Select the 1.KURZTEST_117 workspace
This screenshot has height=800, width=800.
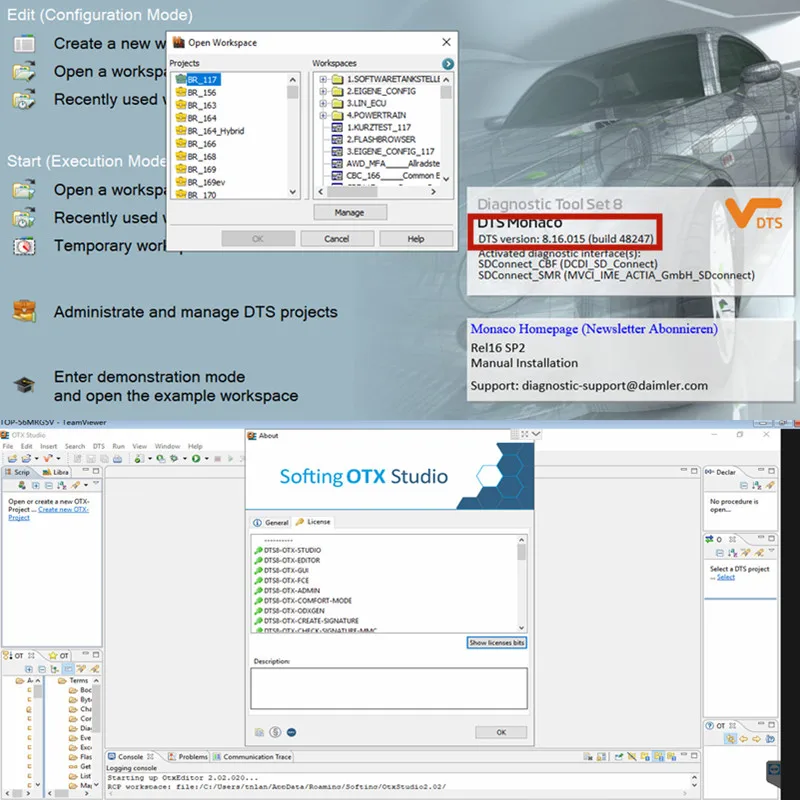[371, 127]
